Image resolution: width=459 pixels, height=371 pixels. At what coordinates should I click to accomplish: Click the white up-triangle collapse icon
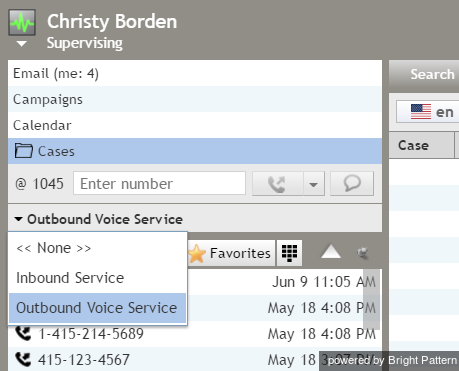331,252
